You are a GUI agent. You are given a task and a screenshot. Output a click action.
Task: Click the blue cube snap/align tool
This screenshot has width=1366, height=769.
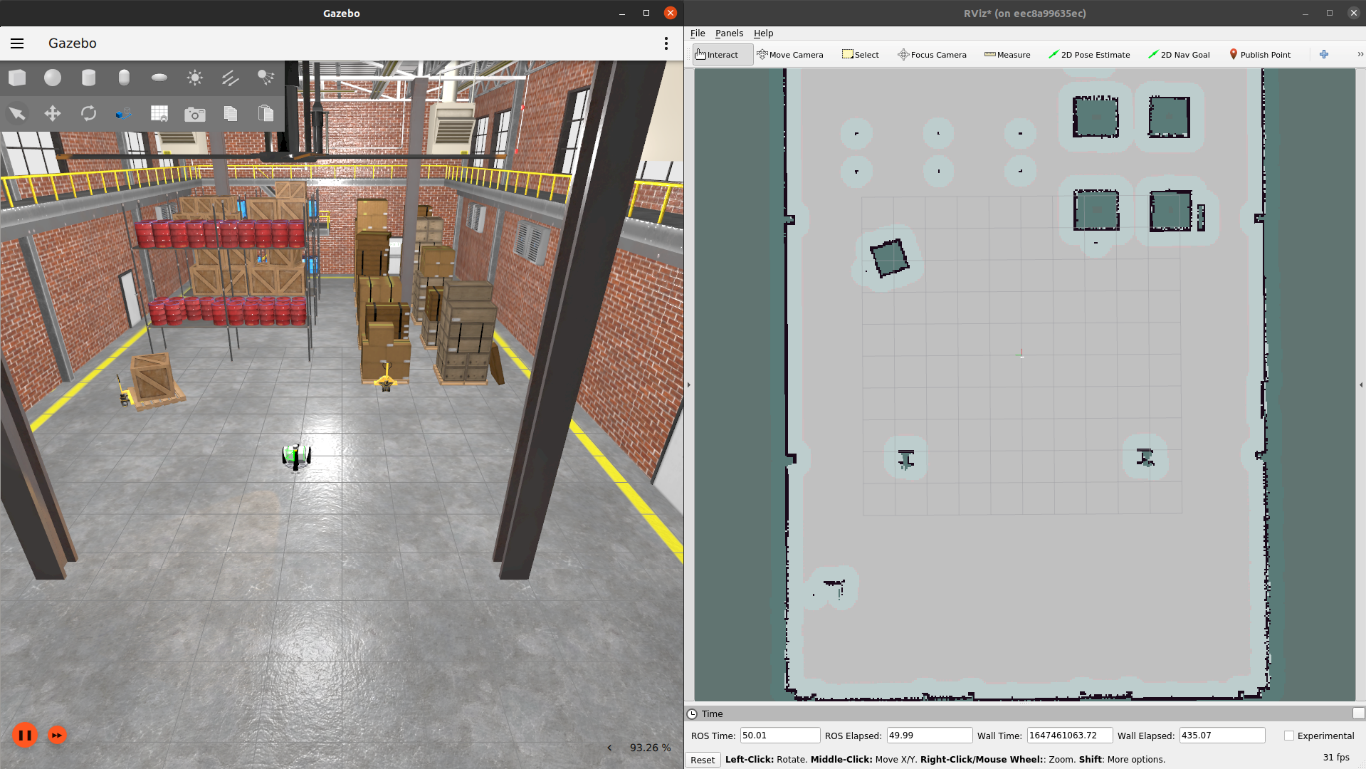point(124,114)
